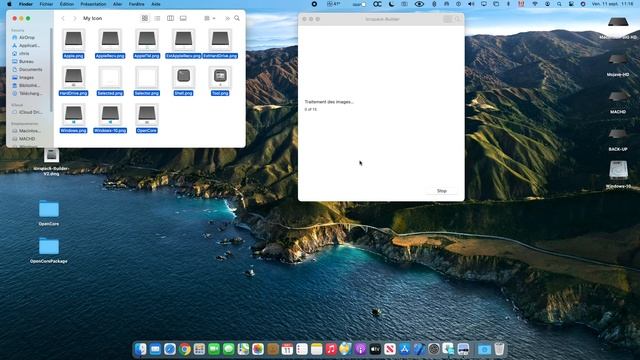Select the Windows-10.png file icon
640x360 pixels.
110,114
